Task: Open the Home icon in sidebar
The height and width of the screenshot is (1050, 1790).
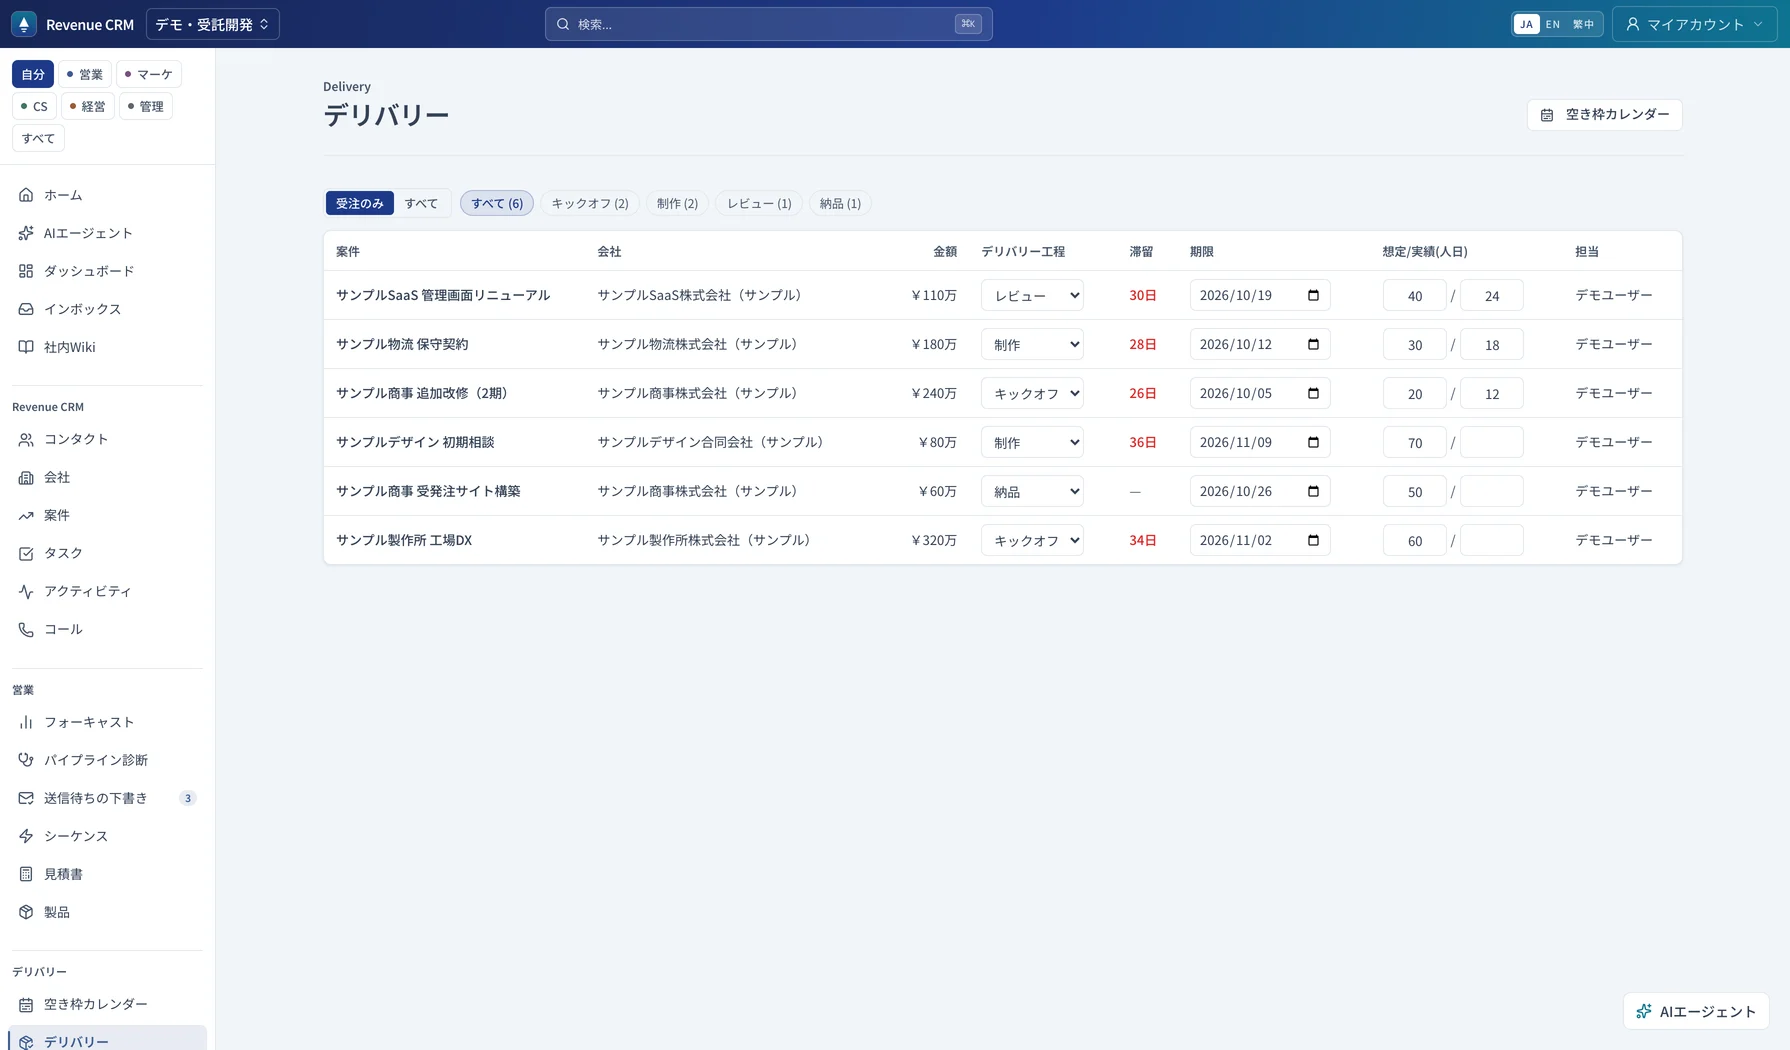Action: pyautogui.click(x=26, y=195)
